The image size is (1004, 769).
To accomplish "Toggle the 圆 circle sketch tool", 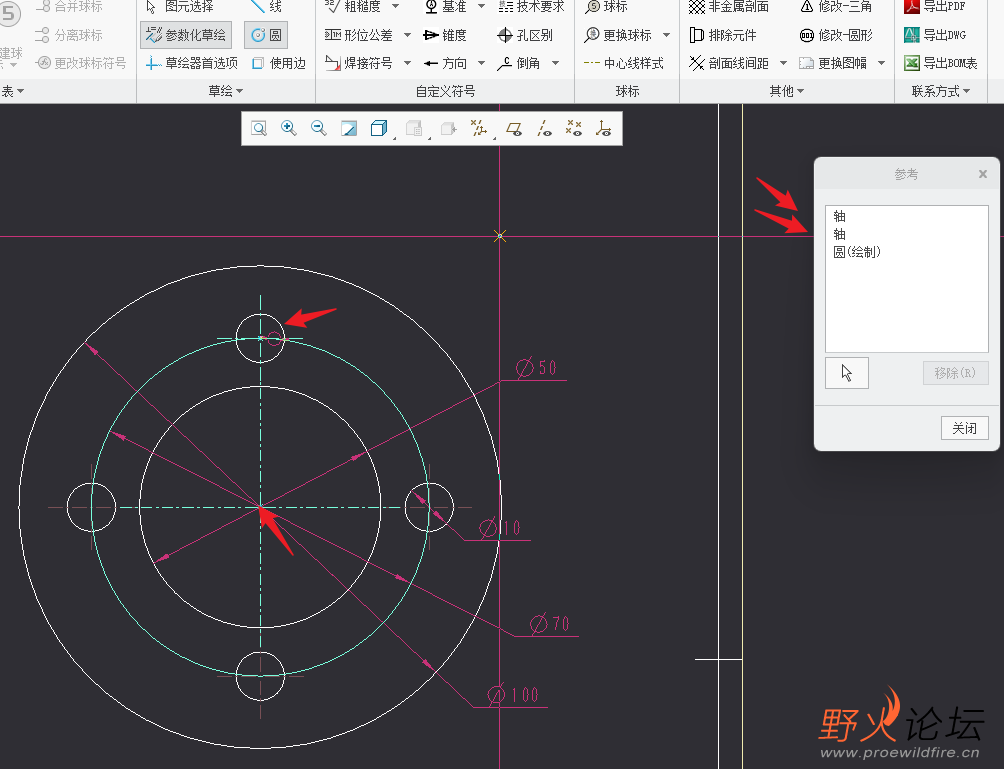I will [x=266, y=35].
